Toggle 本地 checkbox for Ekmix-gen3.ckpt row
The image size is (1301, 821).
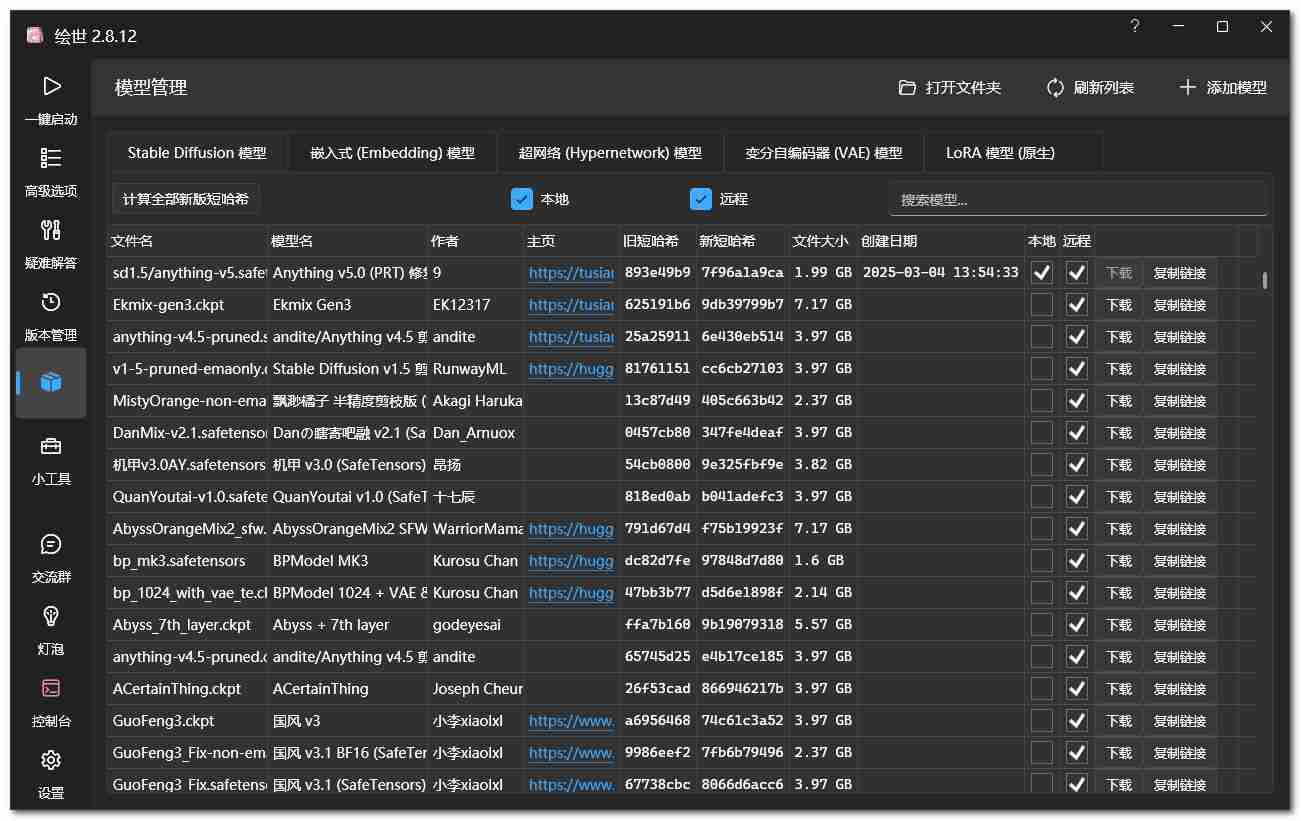pyautogui.click(x=1042, y=305)
